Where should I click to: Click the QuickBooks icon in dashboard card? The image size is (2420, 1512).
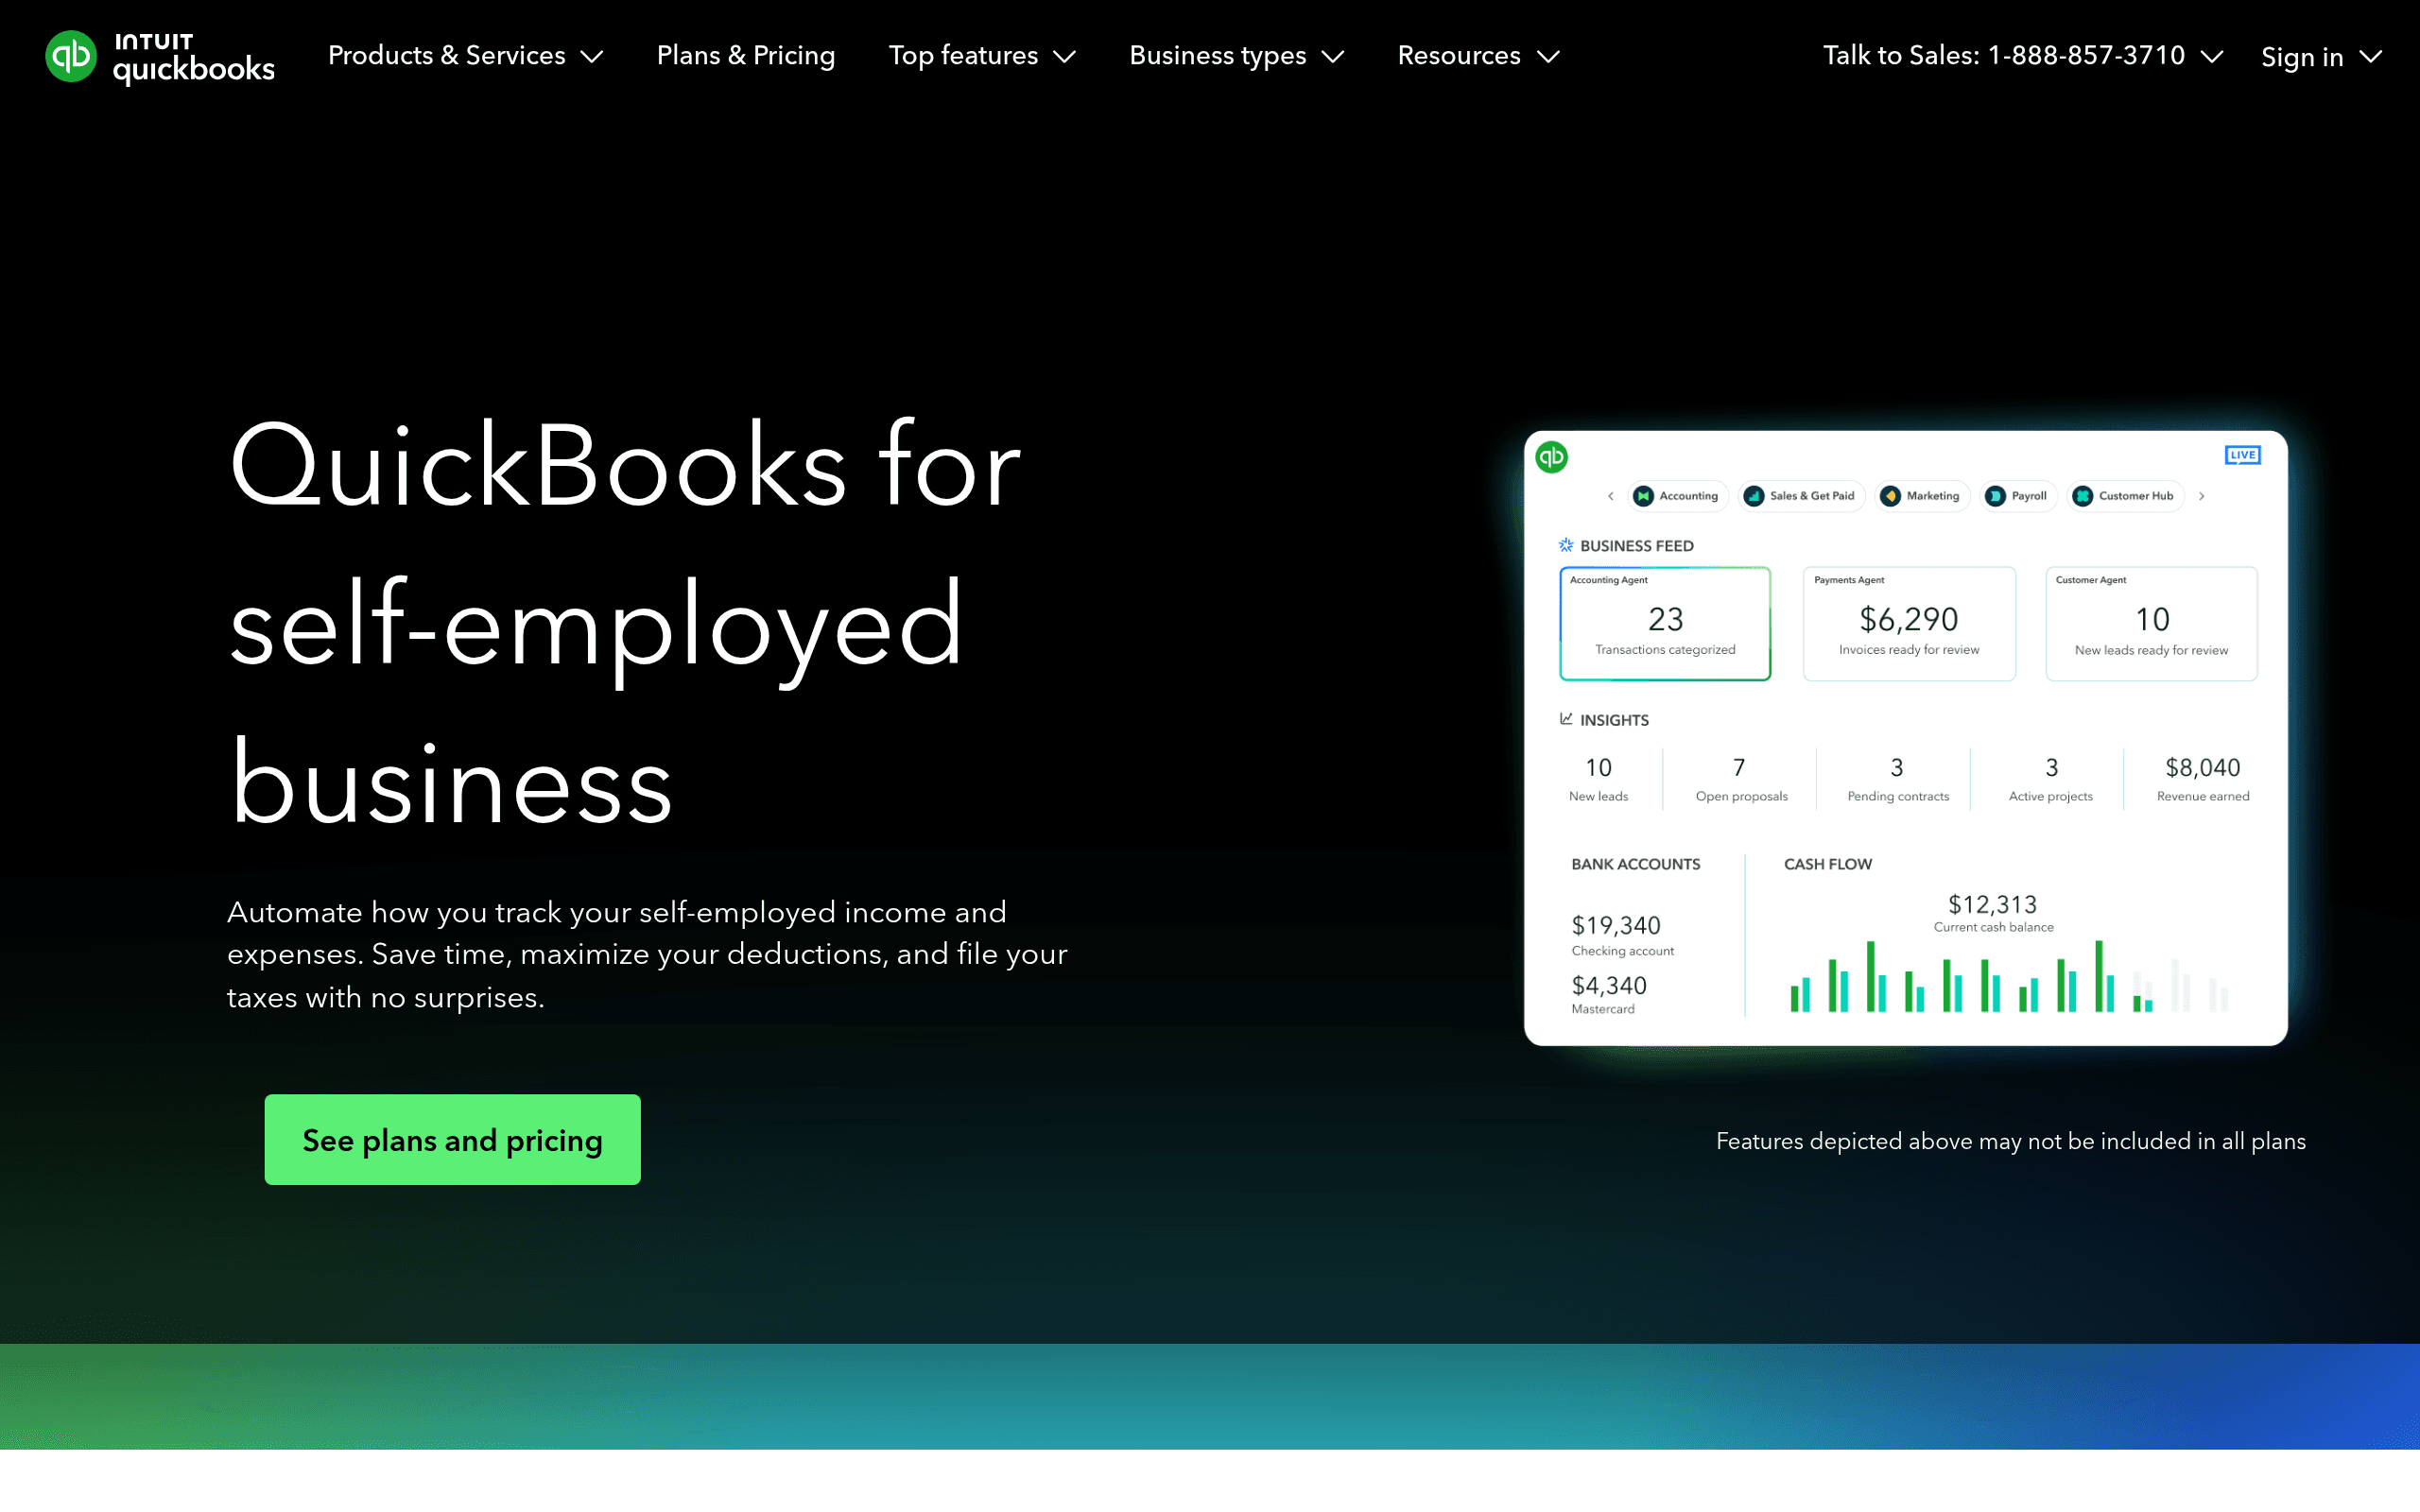point(1552,457)
